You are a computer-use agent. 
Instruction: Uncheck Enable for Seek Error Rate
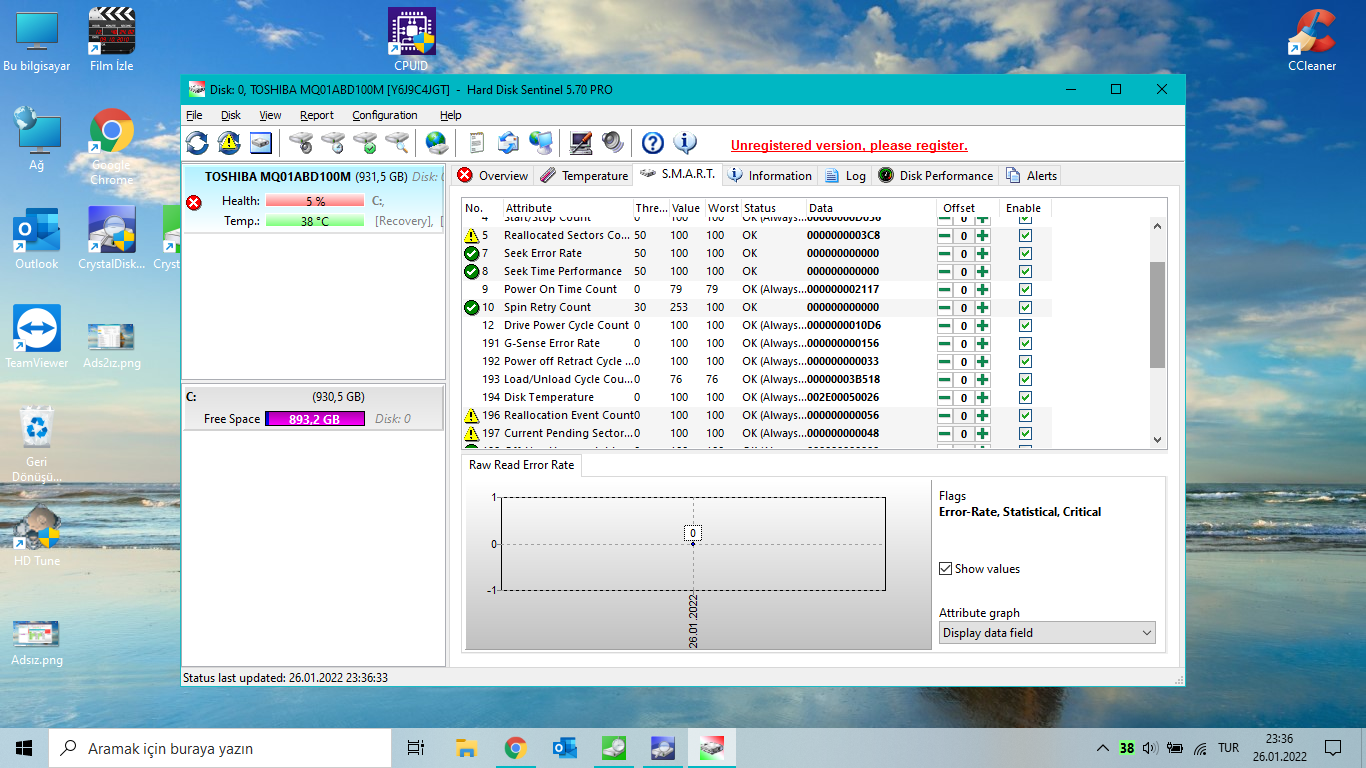pos(1025,254)
